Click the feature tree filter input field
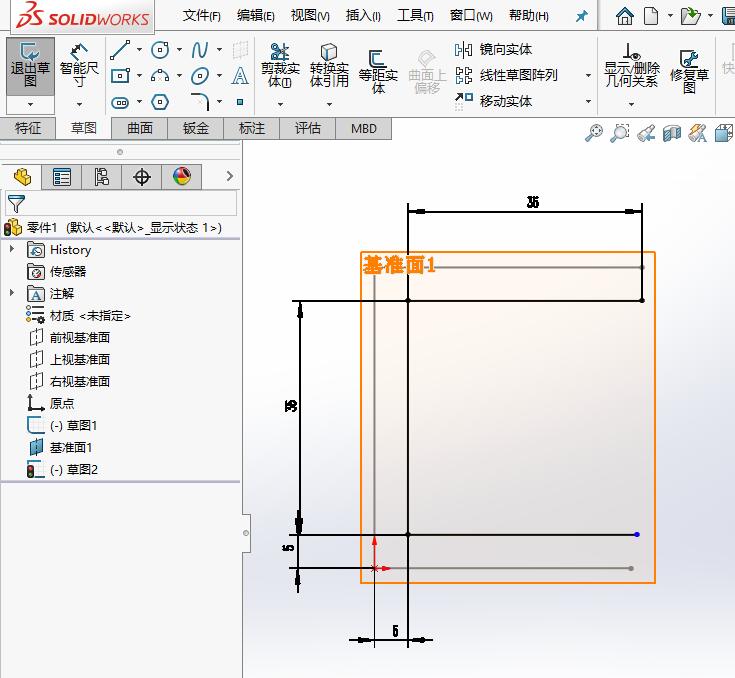The image size is (735, 678). tap(121, 203)
